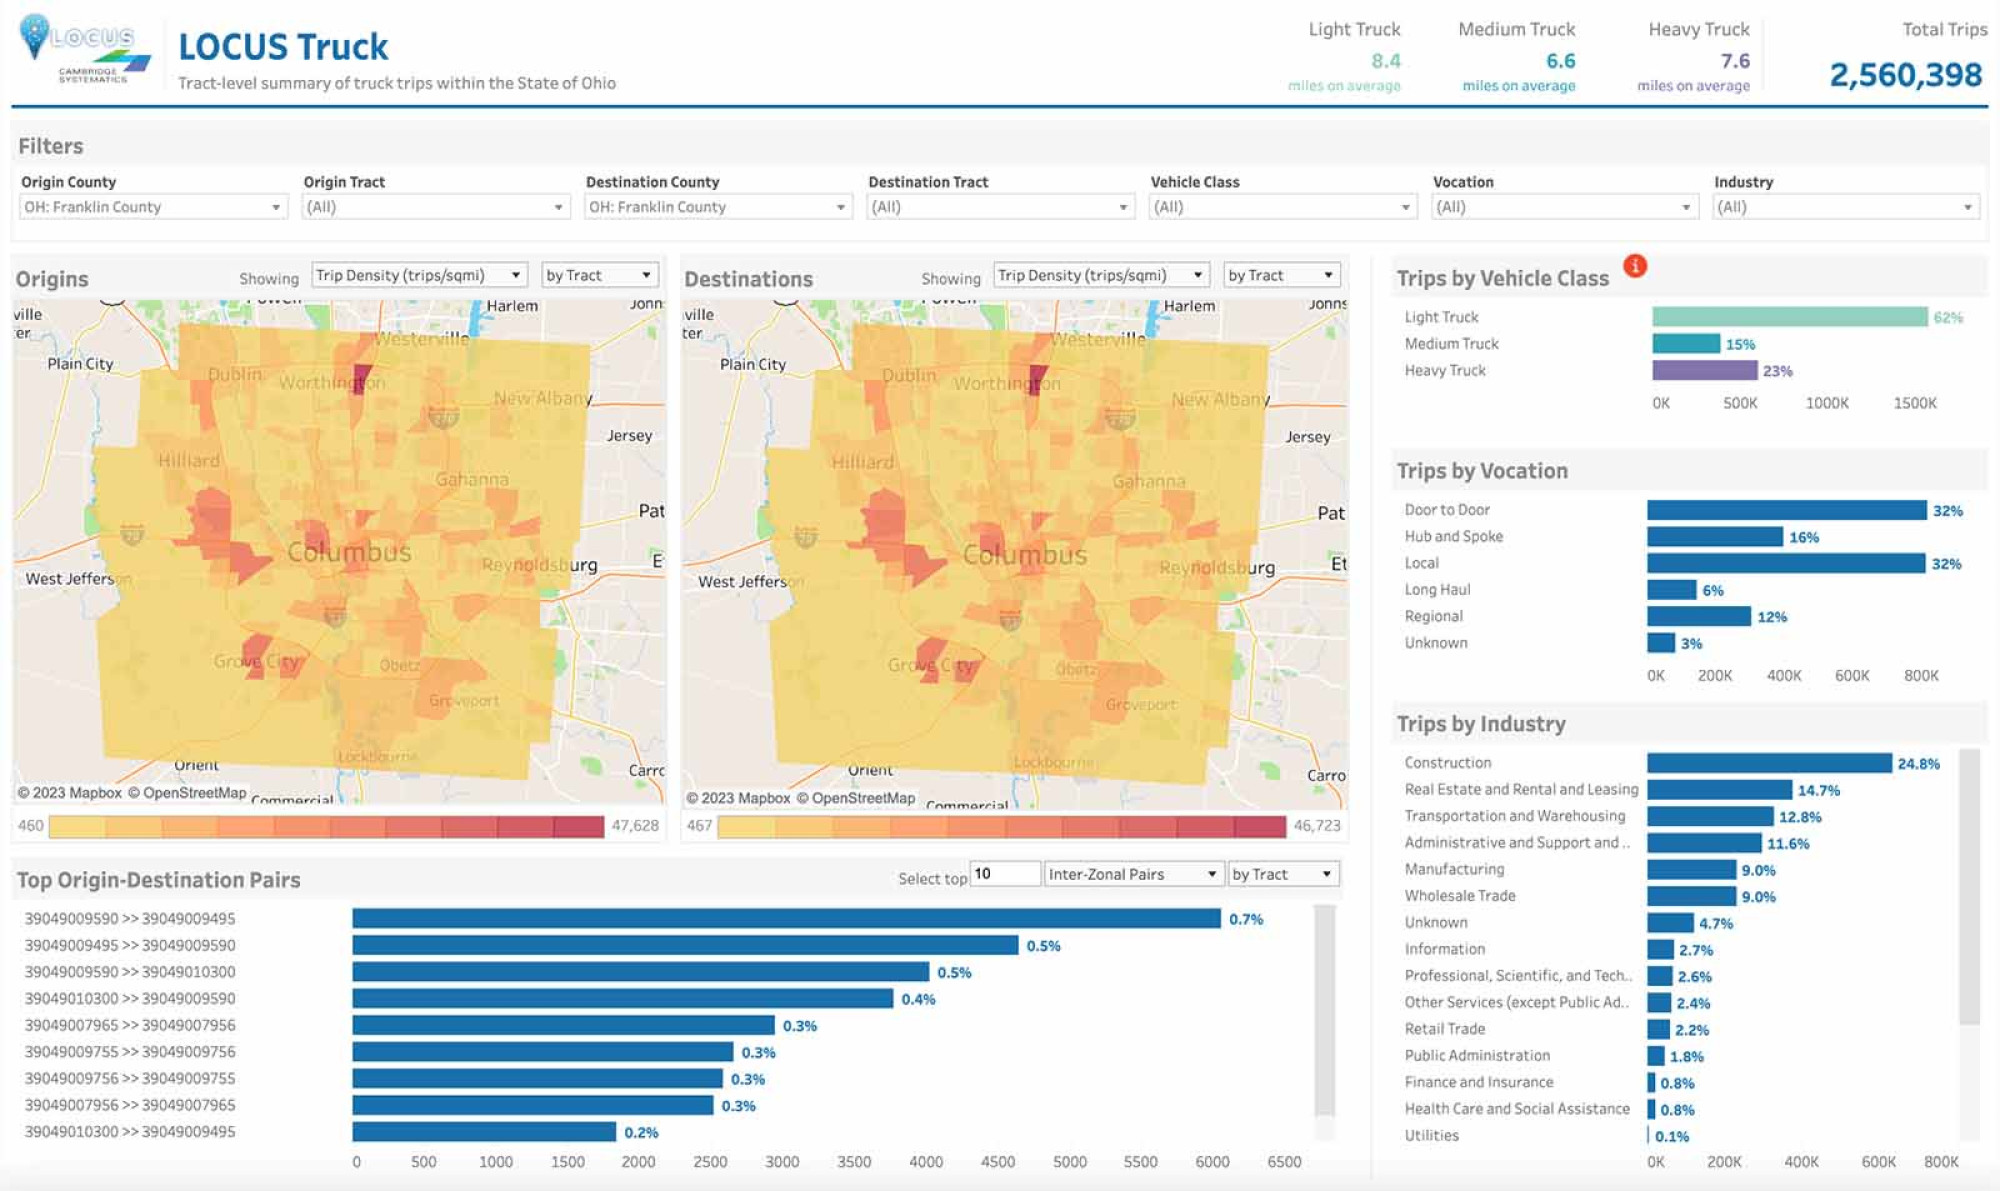Viewport: 2000px width, 1191px height.
Task: Click the 'Select top' input showing 10
Action: [x=1003, y=873]
